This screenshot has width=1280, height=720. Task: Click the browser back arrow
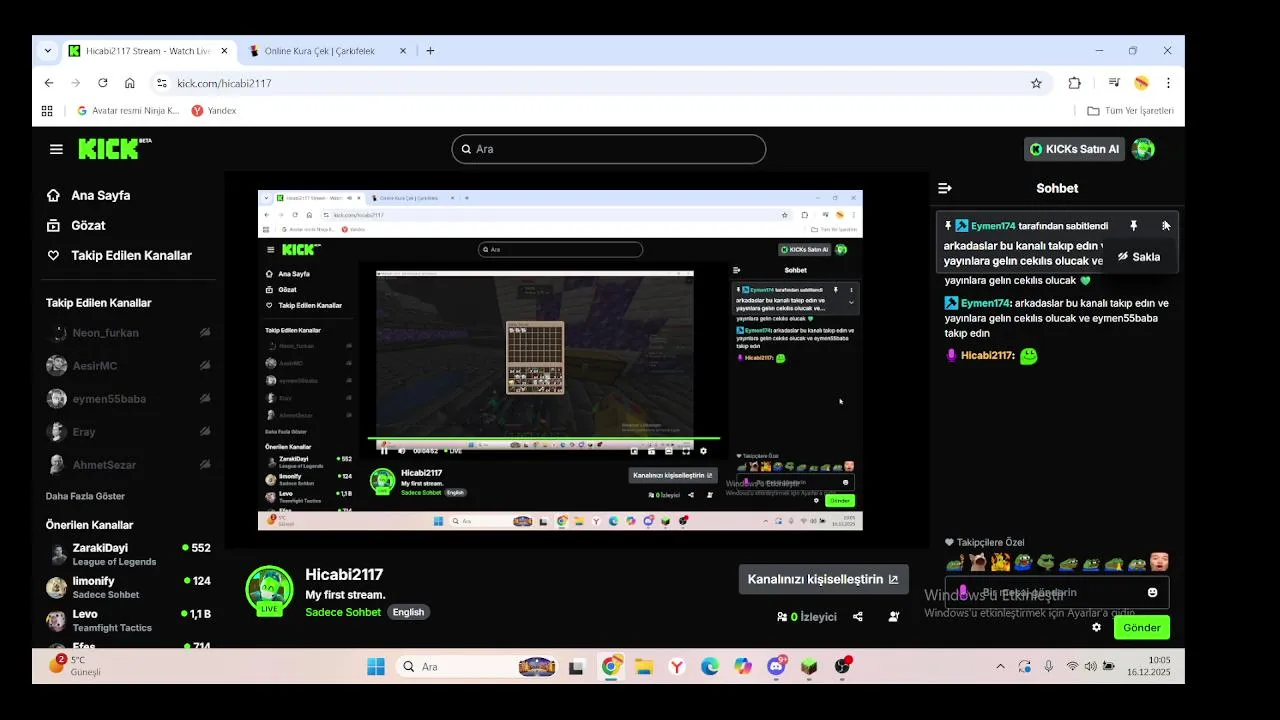pos(49,83)
